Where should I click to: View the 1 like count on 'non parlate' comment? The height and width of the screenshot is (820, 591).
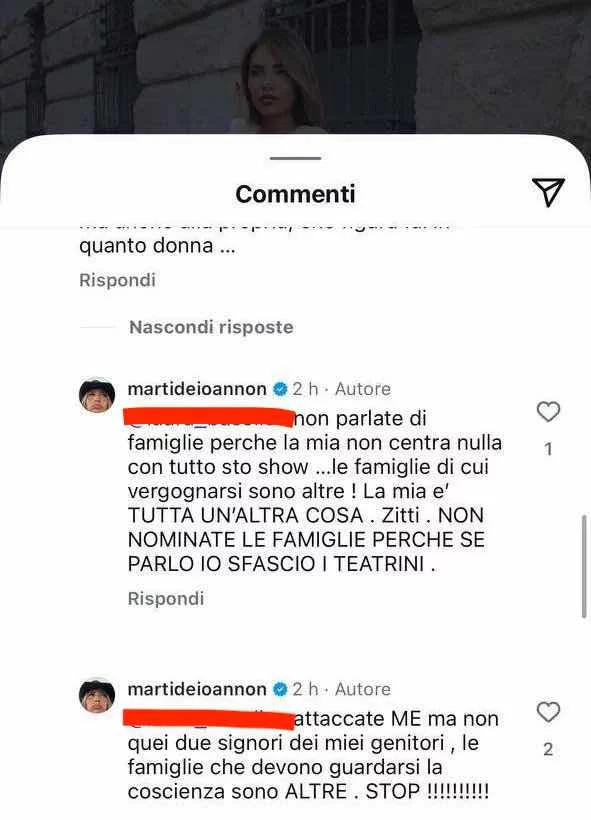click(548, 449)
